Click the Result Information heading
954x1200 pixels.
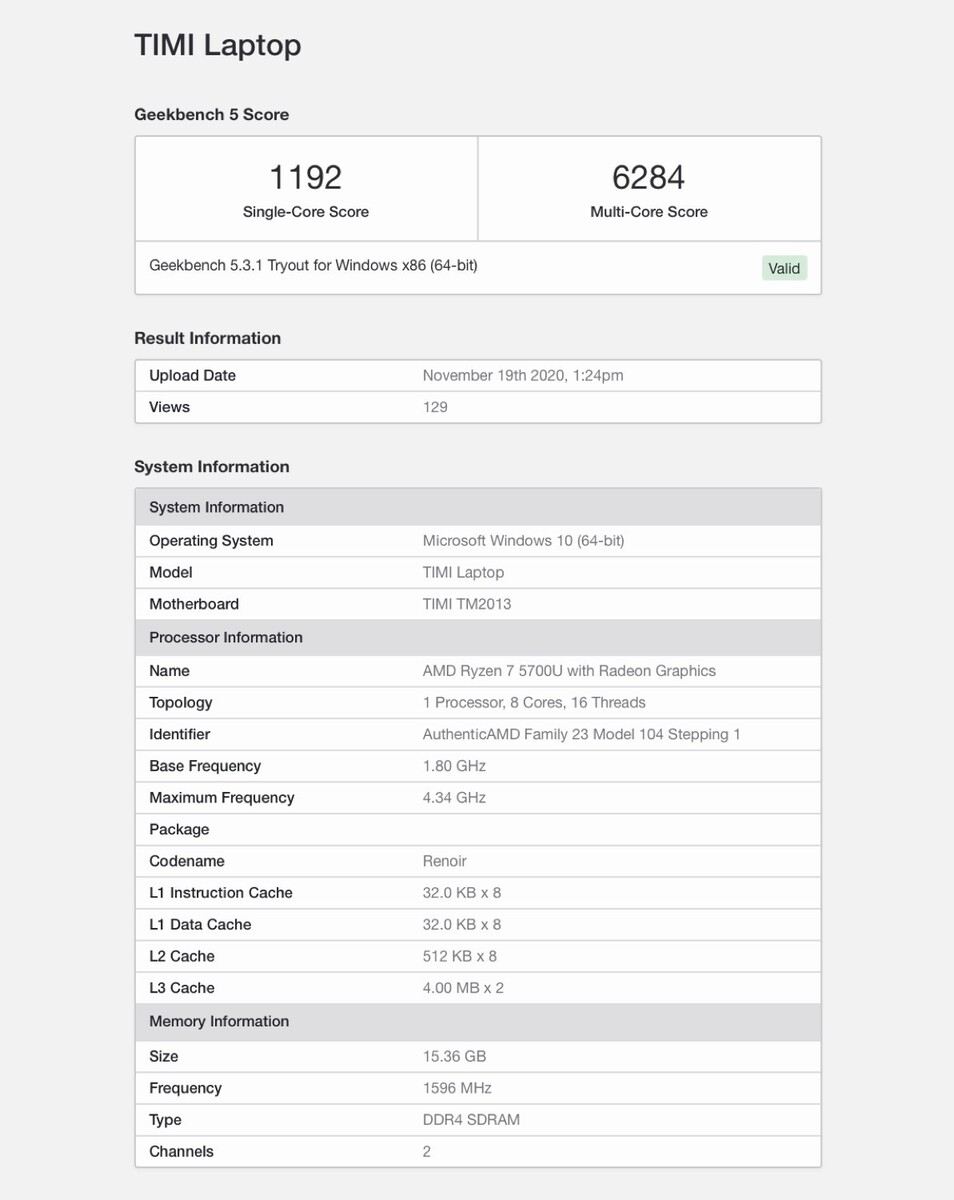[208, 338]
